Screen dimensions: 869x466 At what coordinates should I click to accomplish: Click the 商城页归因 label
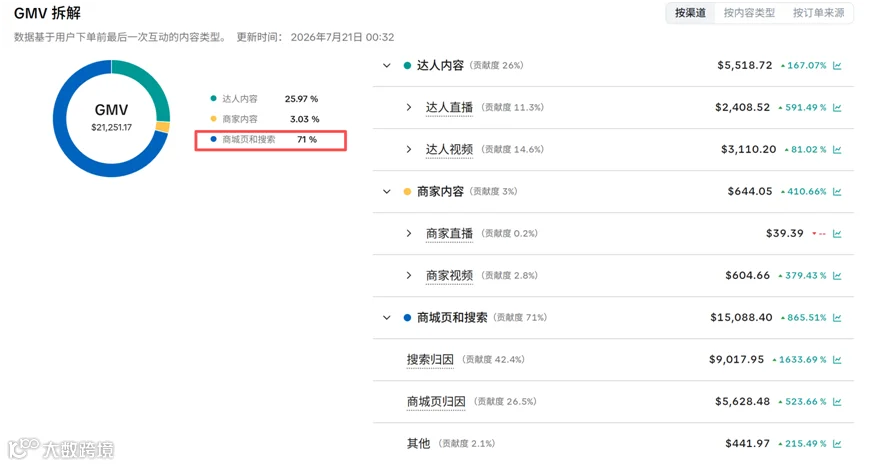436,402
